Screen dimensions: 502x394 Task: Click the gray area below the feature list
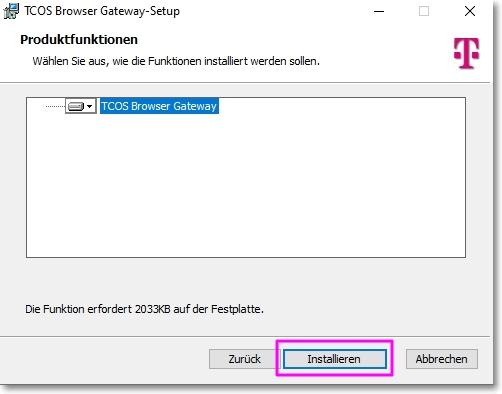tap(246, 280)
